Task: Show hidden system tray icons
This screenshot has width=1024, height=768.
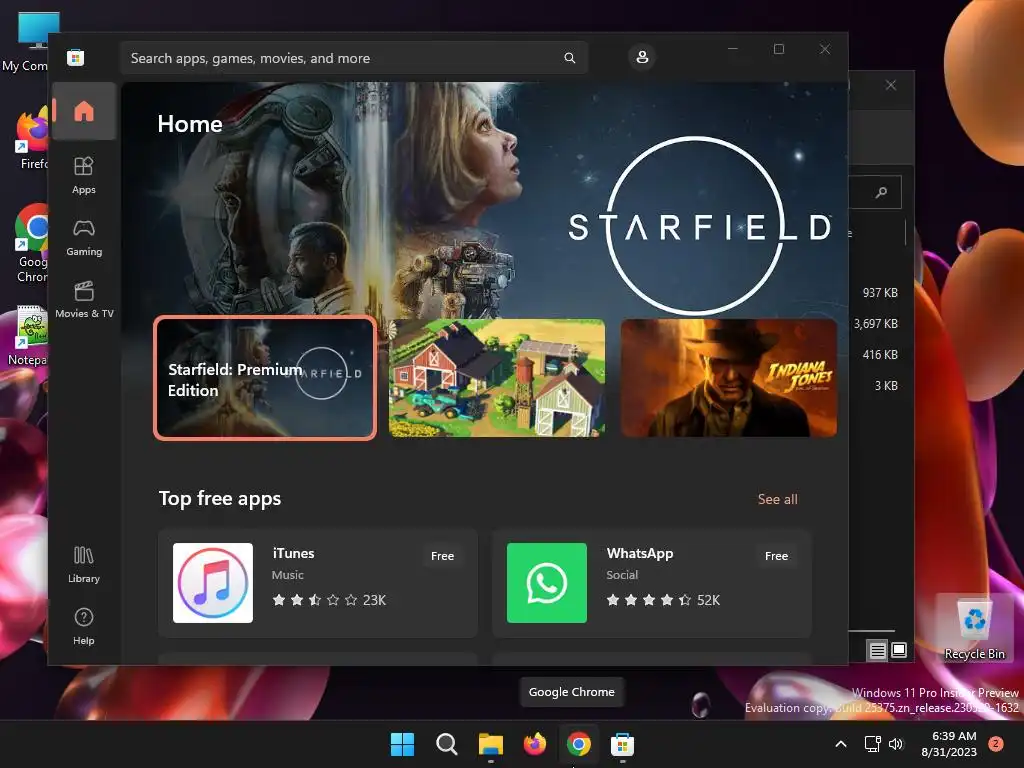Action: point(841,744)
